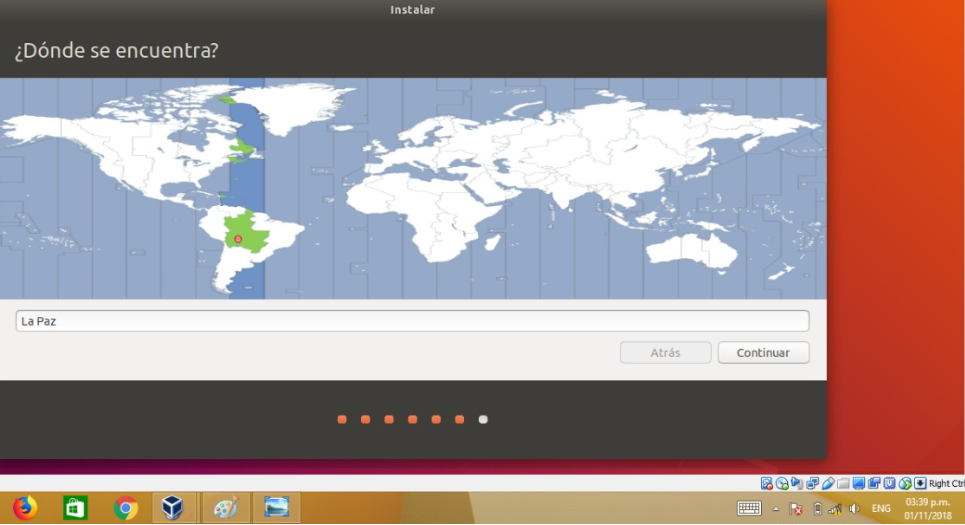The width and height of the screenshot is (965, 525).
Task: Click the VirtualBox mouse integration icon
Action: [x=905, y=483]
